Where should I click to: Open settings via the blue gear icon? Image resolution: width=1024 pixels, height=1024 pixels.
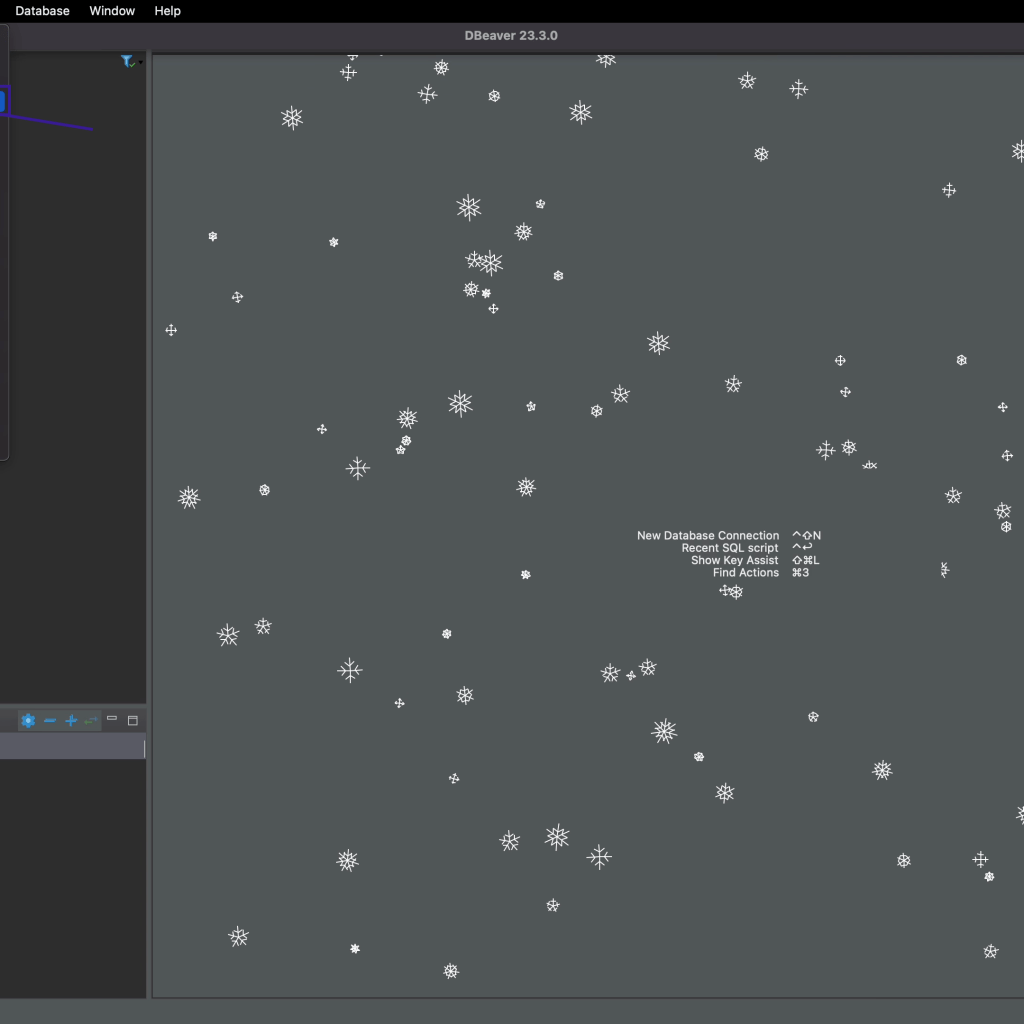click(28, 720)
